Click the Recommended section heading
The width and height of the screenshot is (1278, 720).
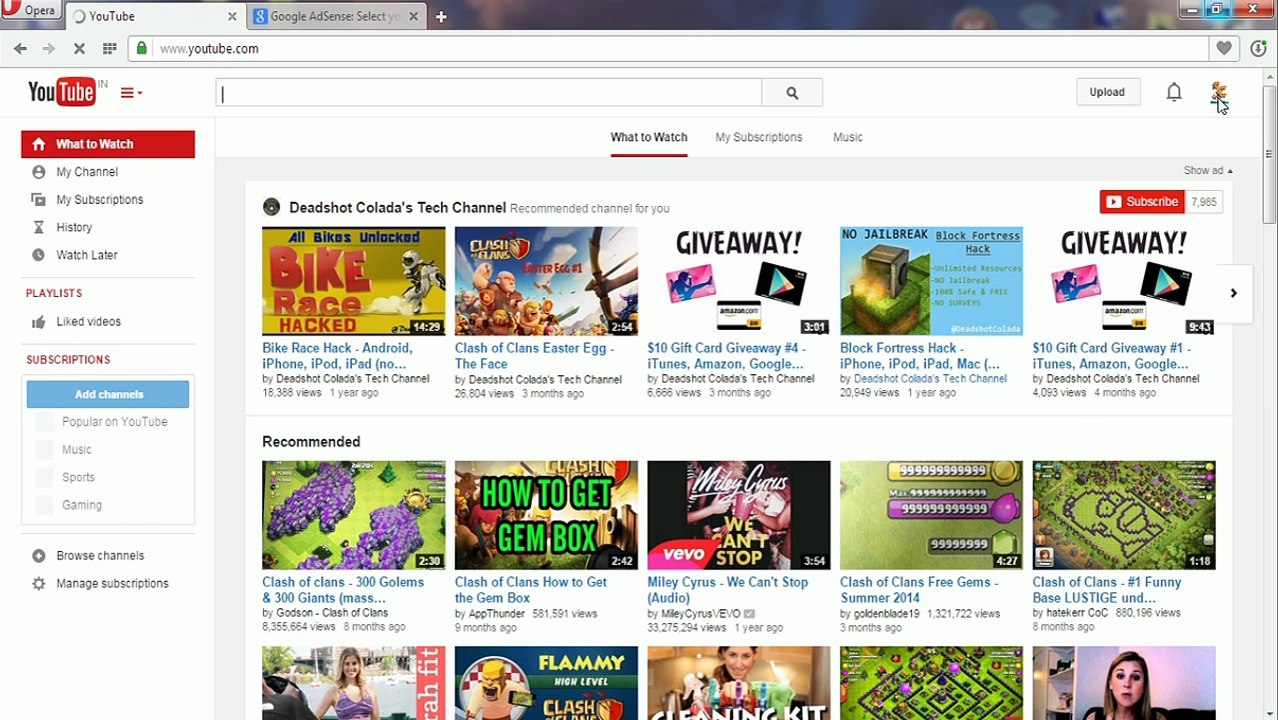(x=311, y=442)
